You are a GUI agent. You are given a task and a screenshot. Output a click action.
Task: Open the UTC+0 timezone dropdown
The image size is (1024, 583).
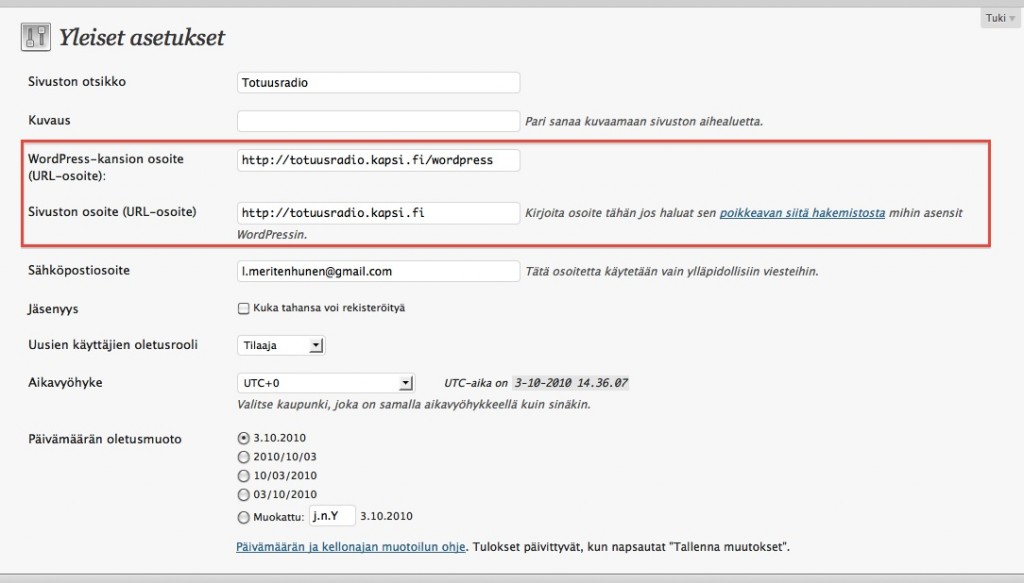[325, 383]
